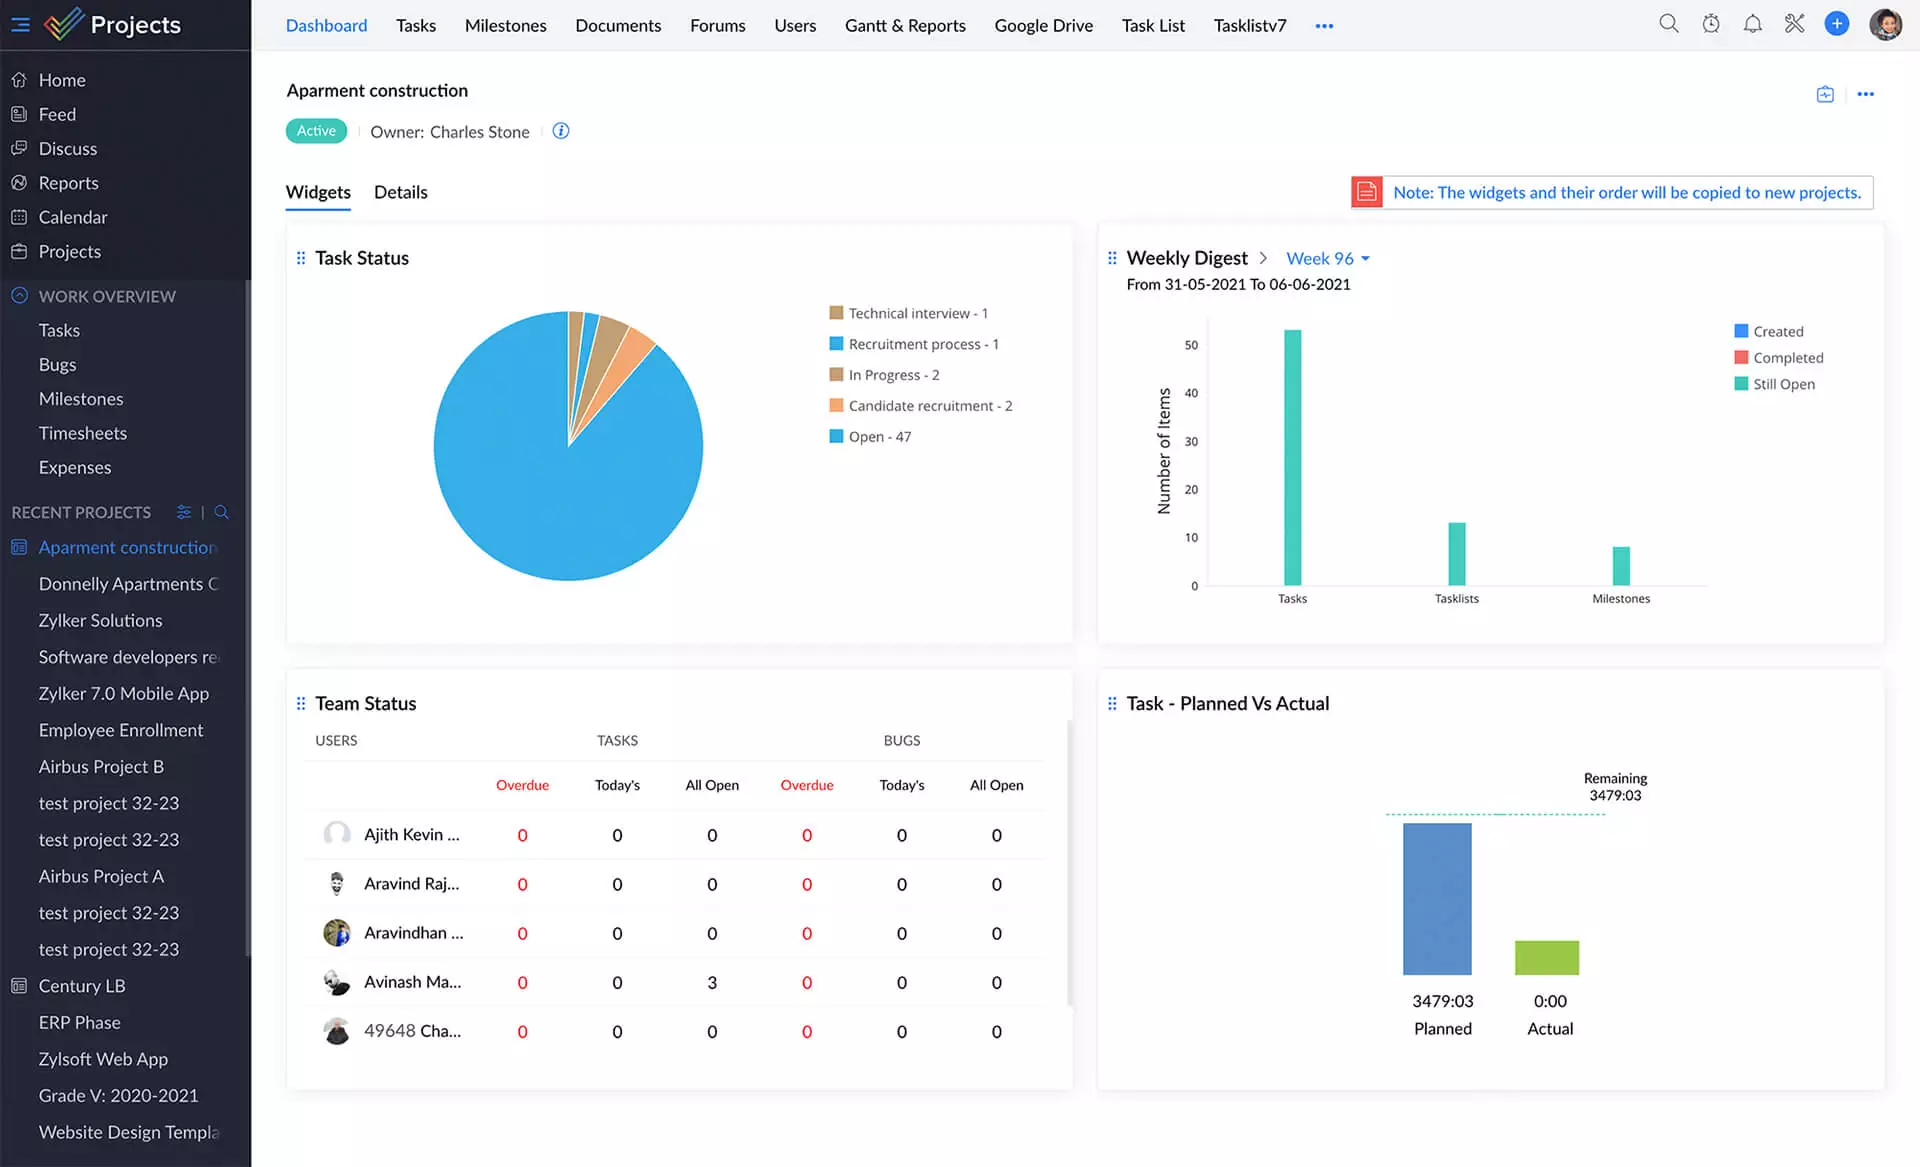Image resolution: width=1920 pixels, height=1167 pixels.
Task: Open the setup tools icon
Action: (1794, 24)
